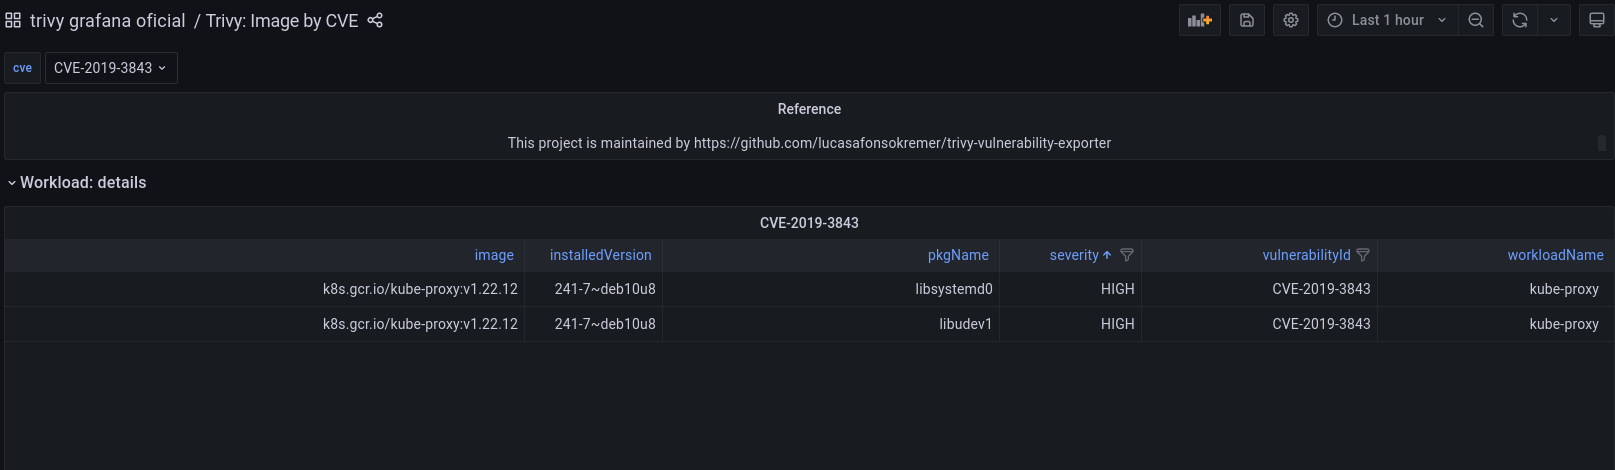Open the severity column filter
This screenshot has width=1615, height=470.
(1127, 255)
